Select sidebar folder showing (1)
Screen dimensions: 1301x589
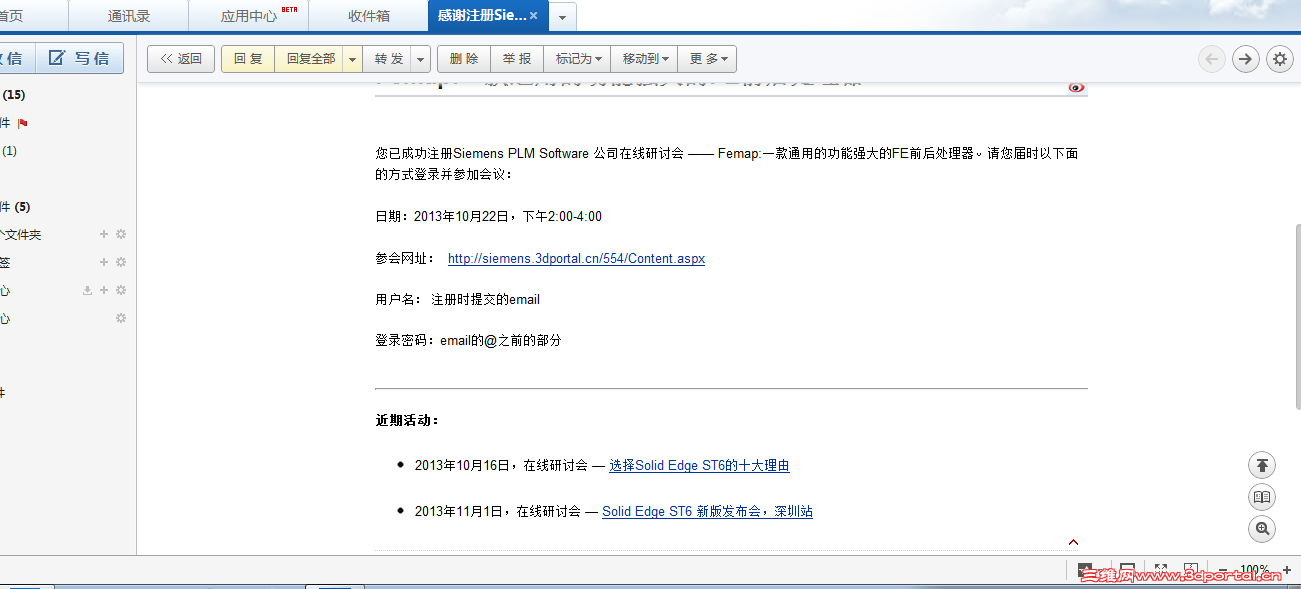coord(9,151)
